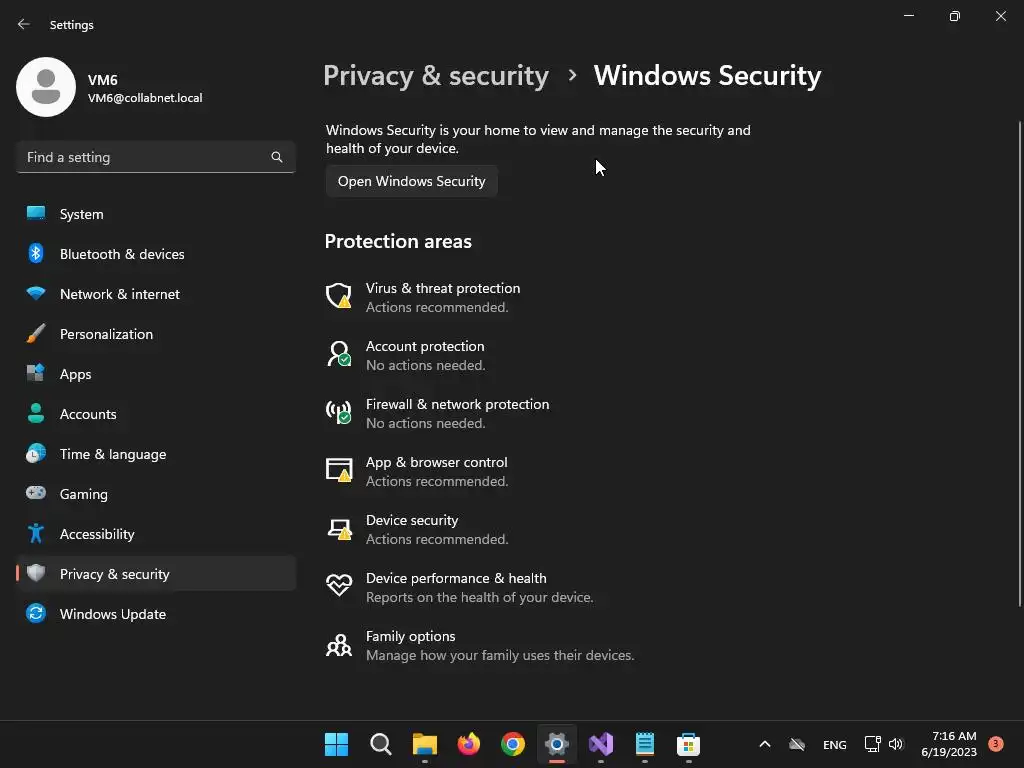Screen dimensions: 1024x768
Task: Click App & browser control window icon
Action: (338, 470)
